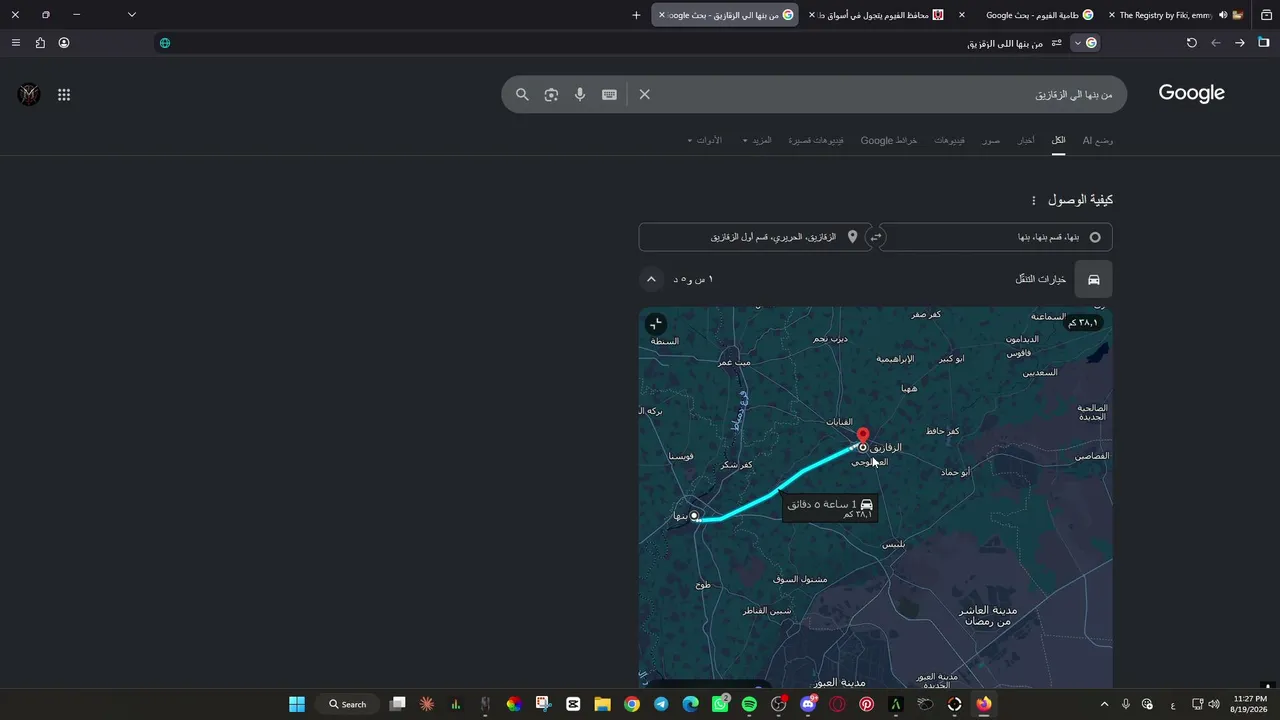
Task: Open the browser extensions puzzle icon
Action: (x=40, y=43)
